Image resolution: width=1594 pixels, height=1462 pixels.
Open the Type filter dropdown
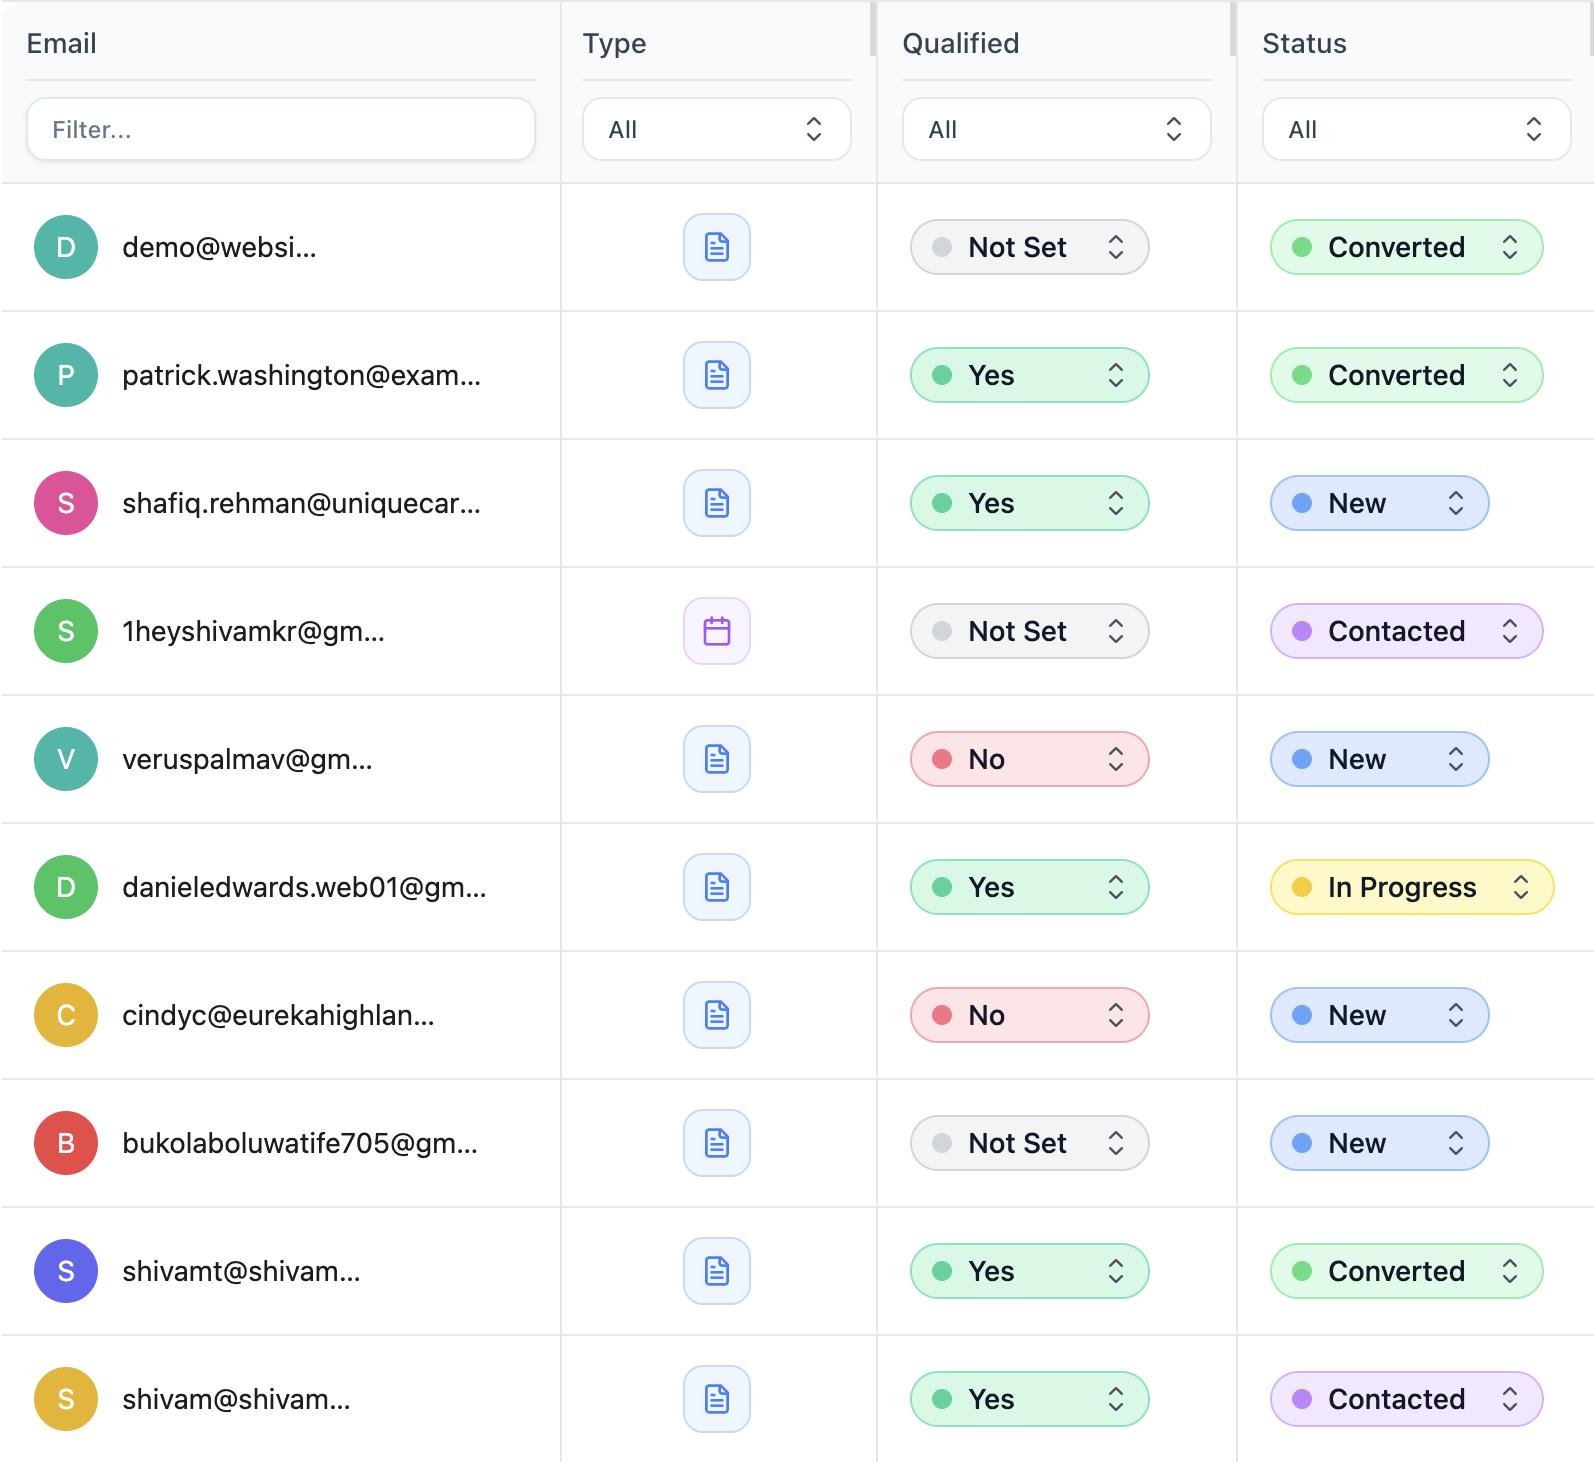point(717,129)
